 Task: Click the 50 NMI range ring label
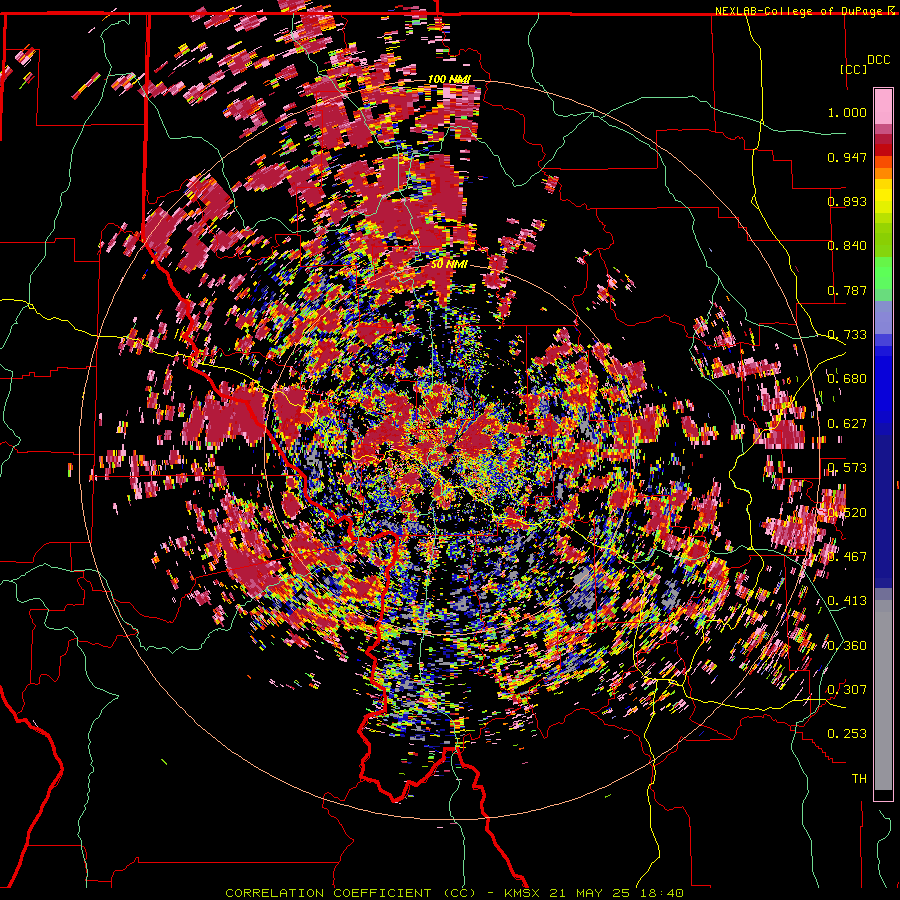[x=449, y=265]
